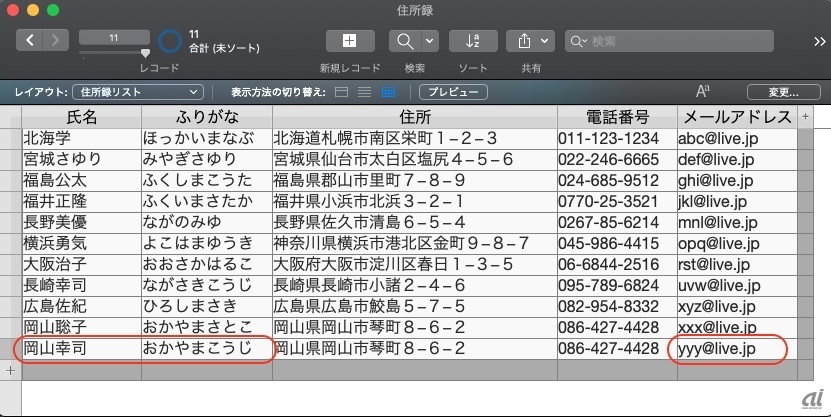
Task: Switch to Table view
Action: (x=388, y=92)
